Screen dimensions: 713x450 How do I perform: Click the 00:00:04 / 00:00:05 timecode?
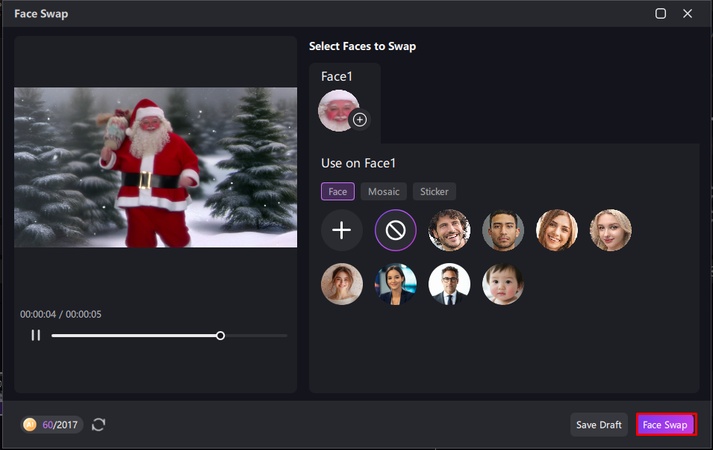click(x=60, y=314)
